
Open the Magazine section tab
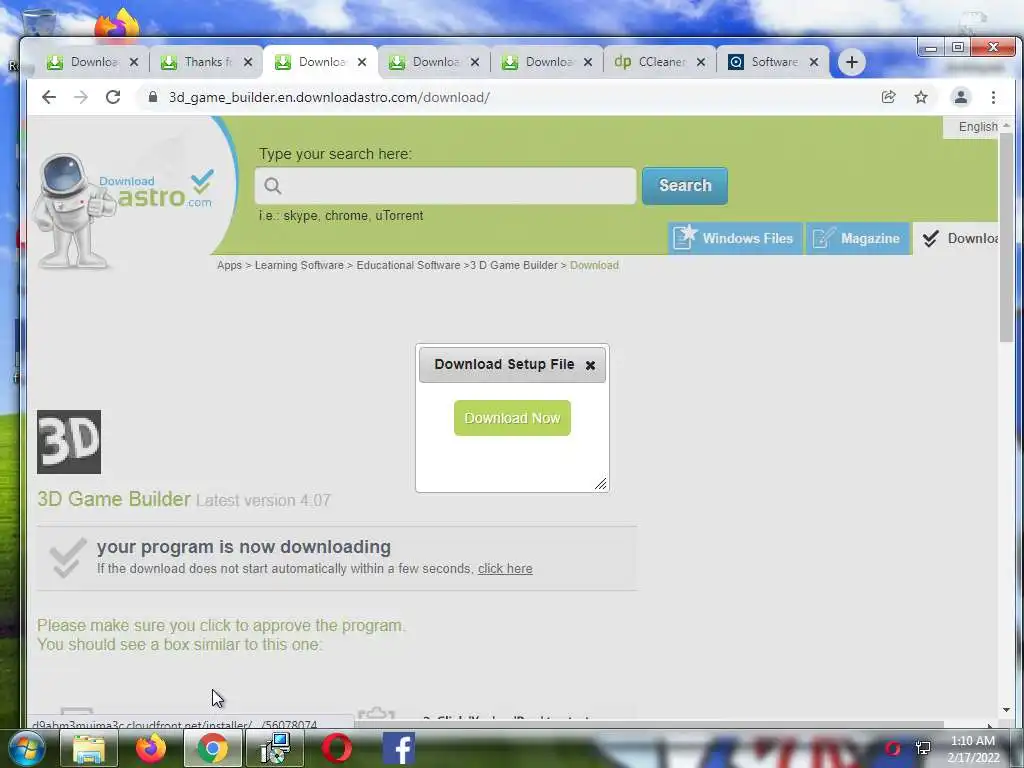[857, 238]
